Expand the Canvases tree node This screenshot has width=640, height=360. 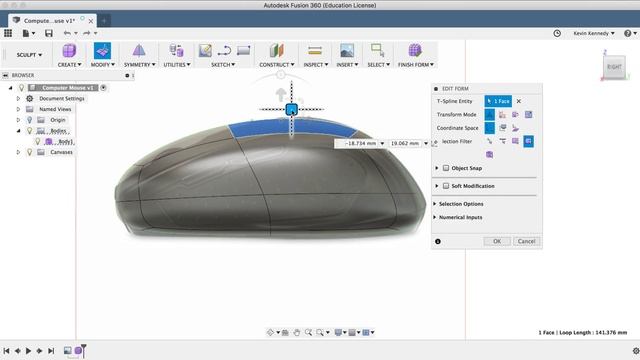(x=18, y=152)
